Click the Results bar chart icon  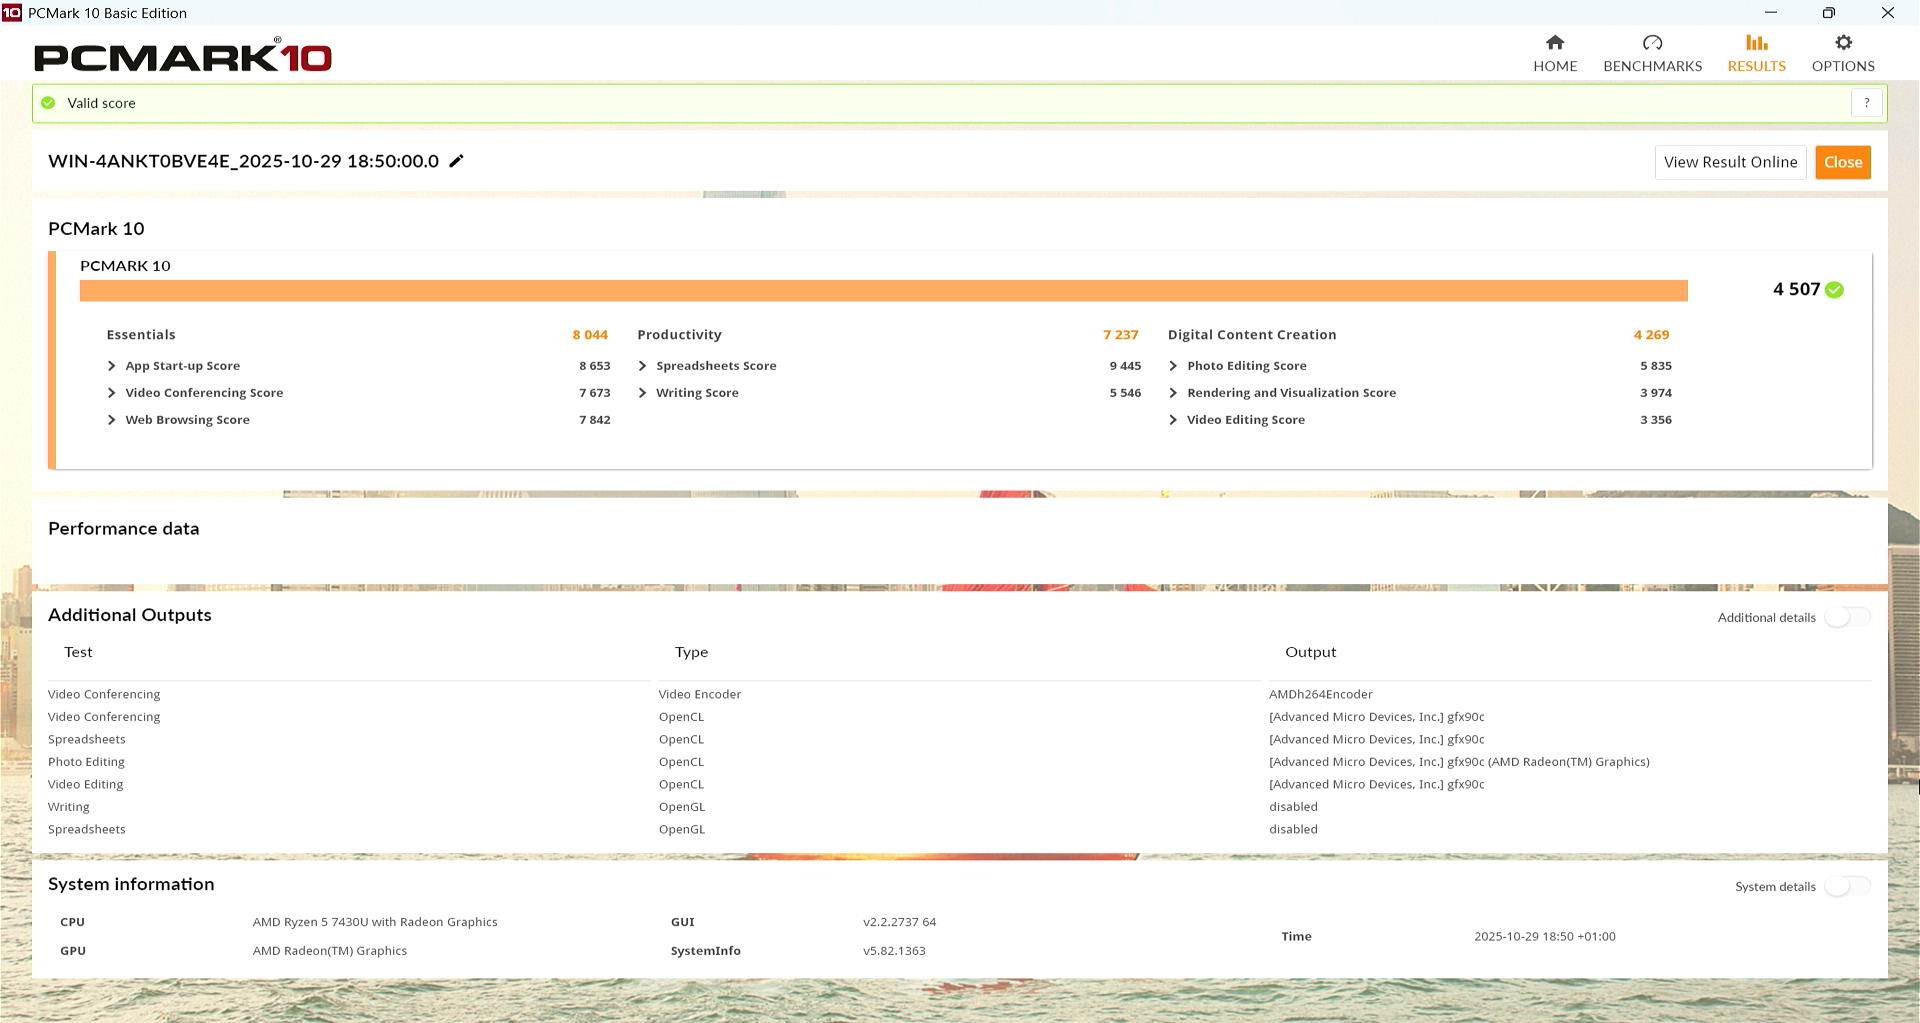(x=1756, y=43)
